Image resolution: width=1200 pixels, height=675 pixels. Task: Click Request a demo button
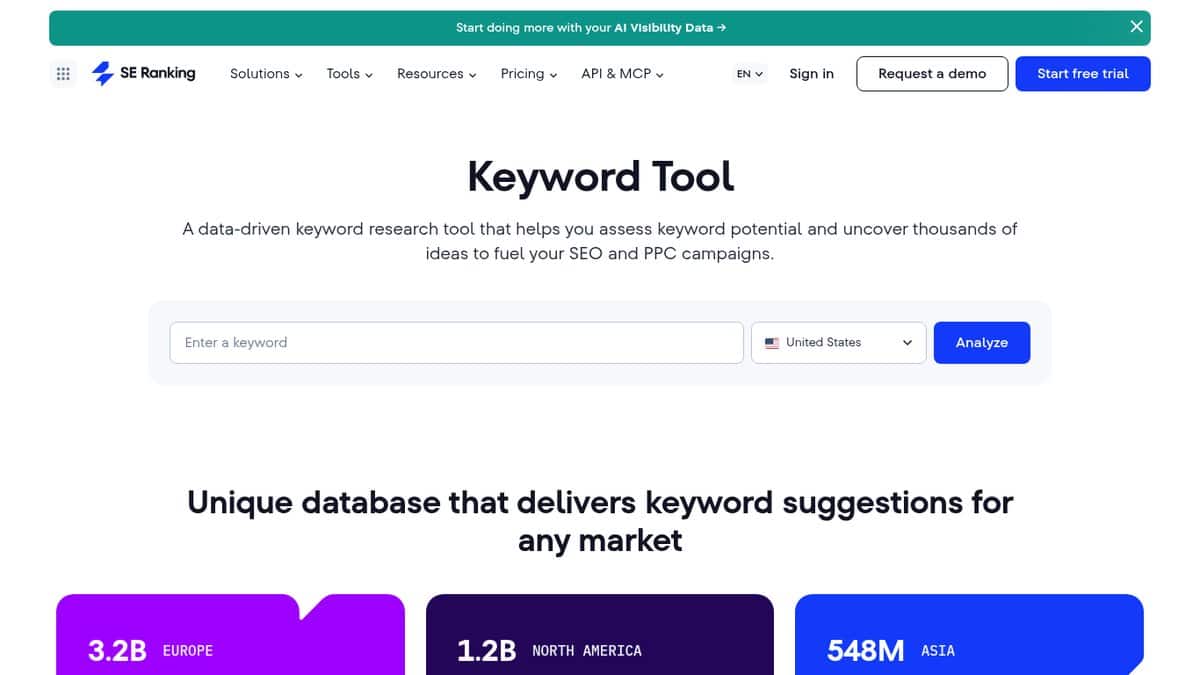932,74
